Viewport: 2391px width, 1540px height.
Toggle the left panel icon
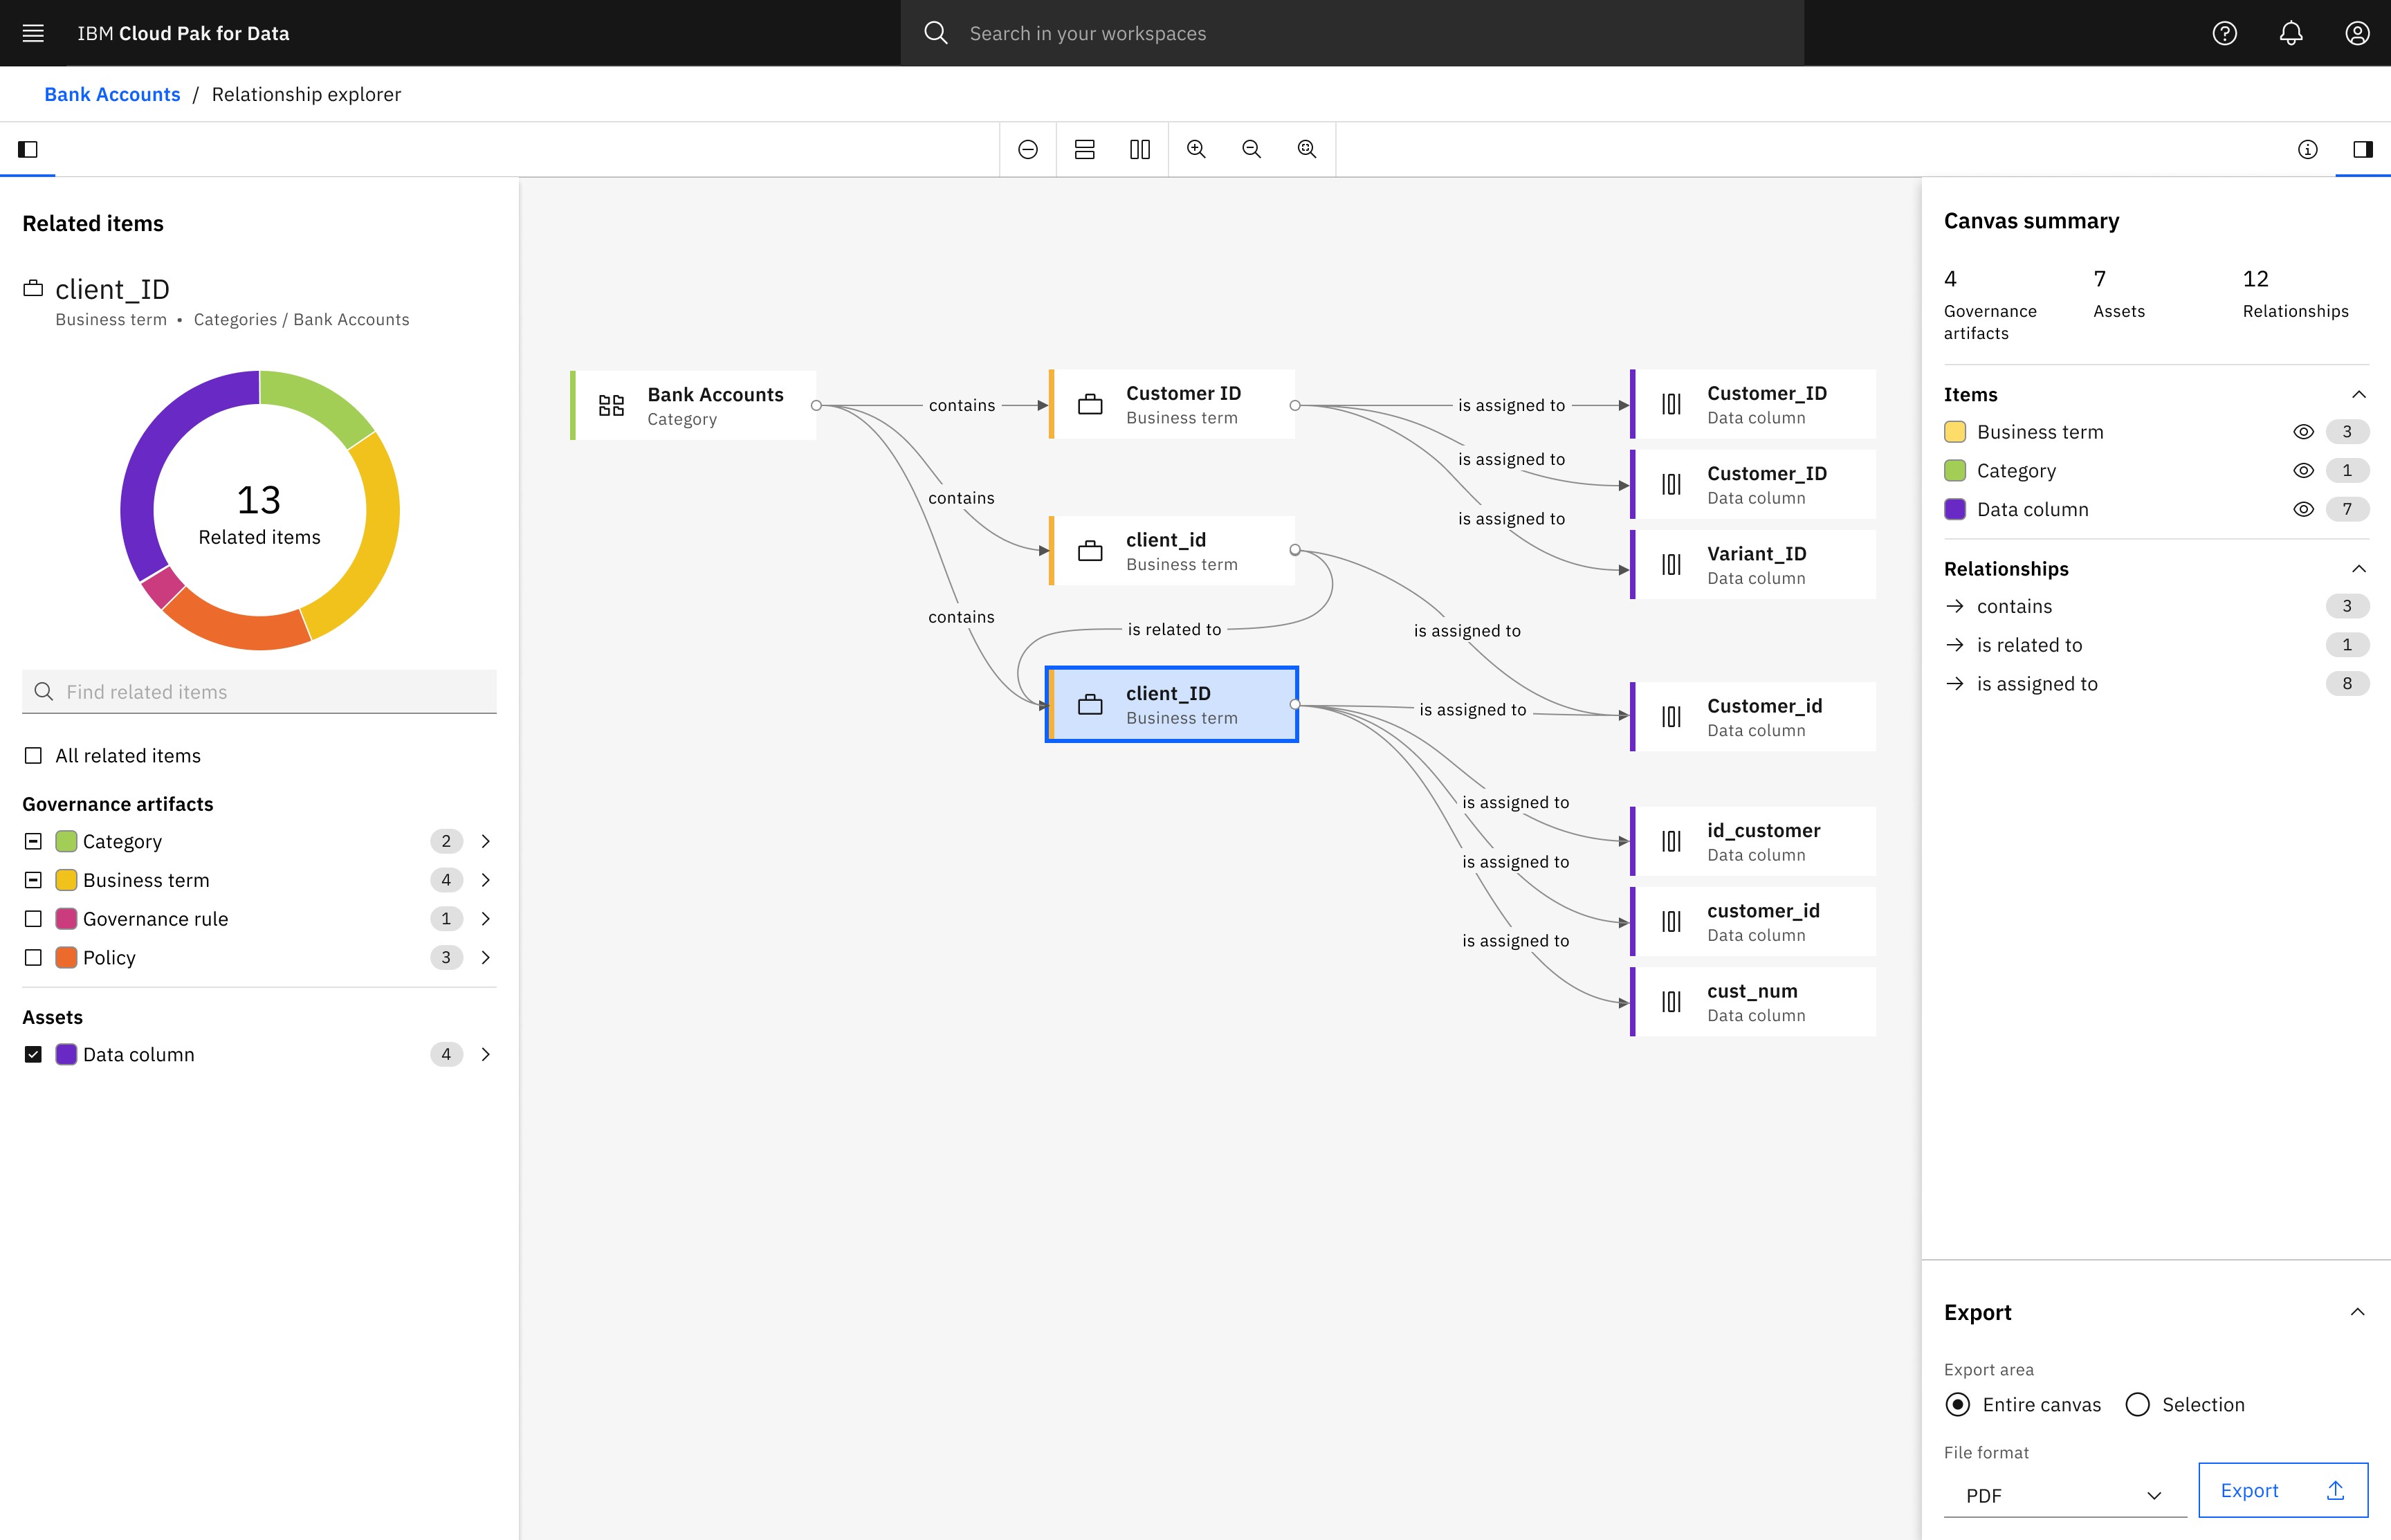tap(28, 149)
